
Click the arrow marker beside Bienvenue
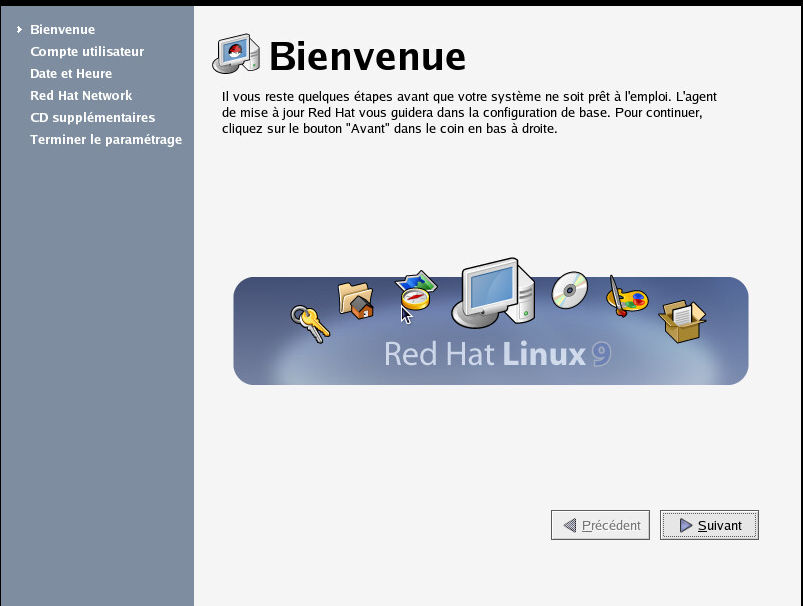pyautogui.click(x=19, y=30)
